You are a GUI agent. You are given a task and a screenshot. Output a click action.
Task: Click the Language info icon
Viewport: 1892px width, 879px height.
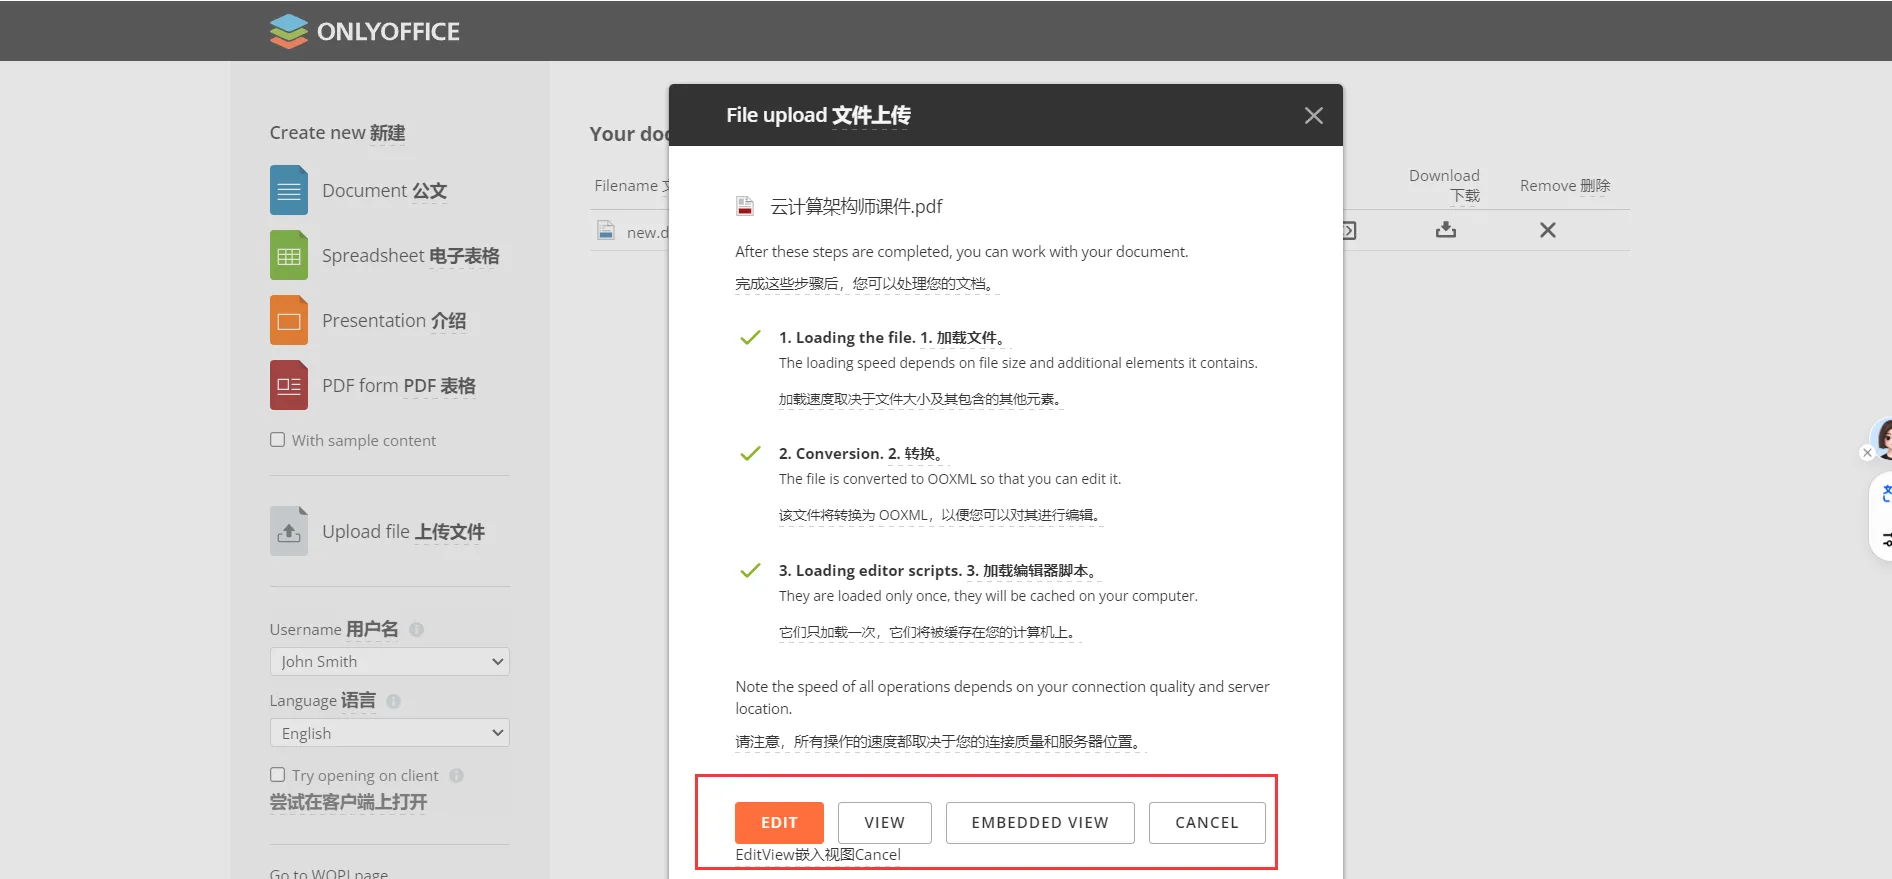click(x=394, y=701)
